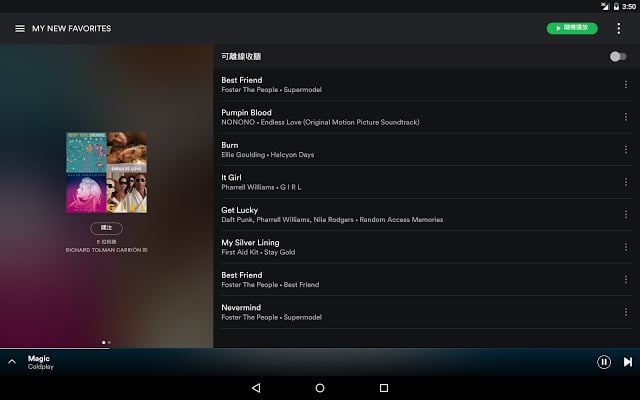Open options for Get Lucky track
The height and width of the screenshot is (400, 640).
[626, 214]
